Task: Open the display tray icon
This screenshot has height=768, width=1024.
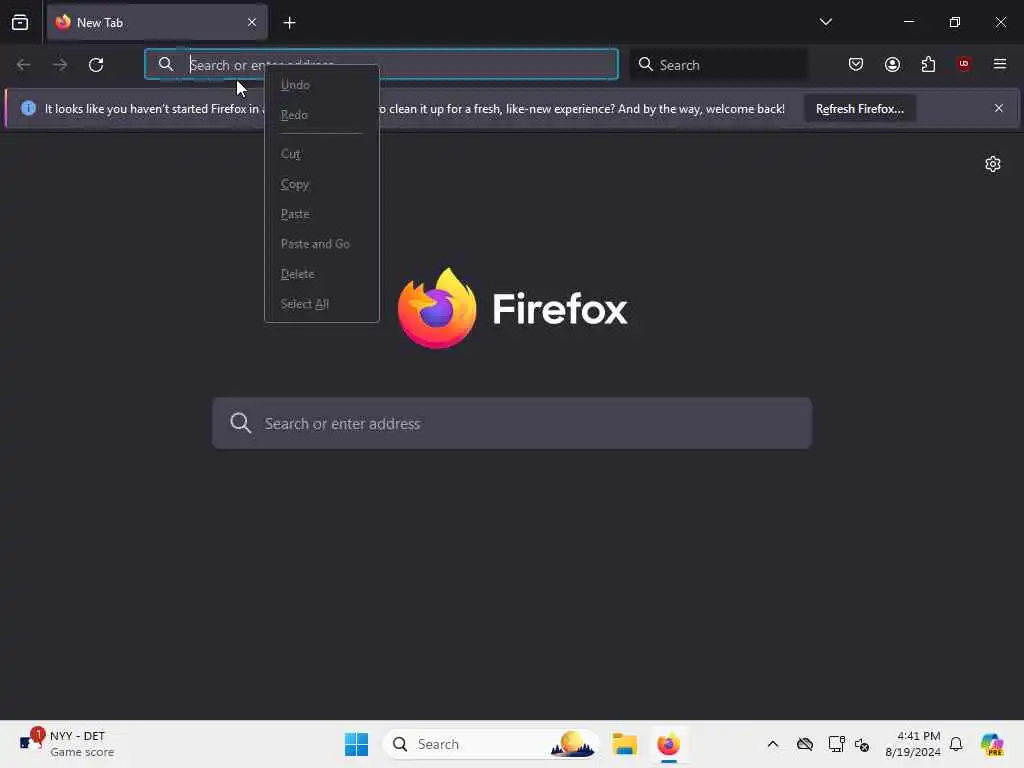Action: click(x=836, y=744)
